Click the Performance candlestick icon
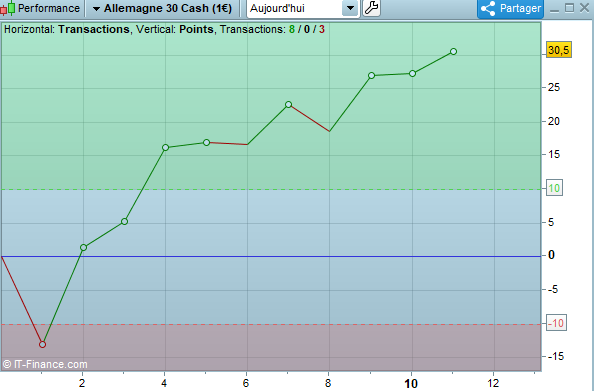This screenshot has height=391, width=594. coord(8,8)
